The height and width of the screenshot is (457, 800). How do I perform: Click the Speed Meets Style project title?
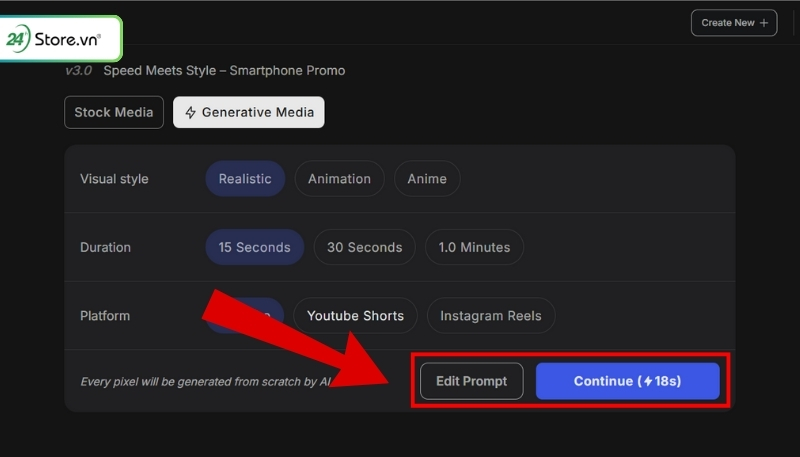[x=224, y=71]
